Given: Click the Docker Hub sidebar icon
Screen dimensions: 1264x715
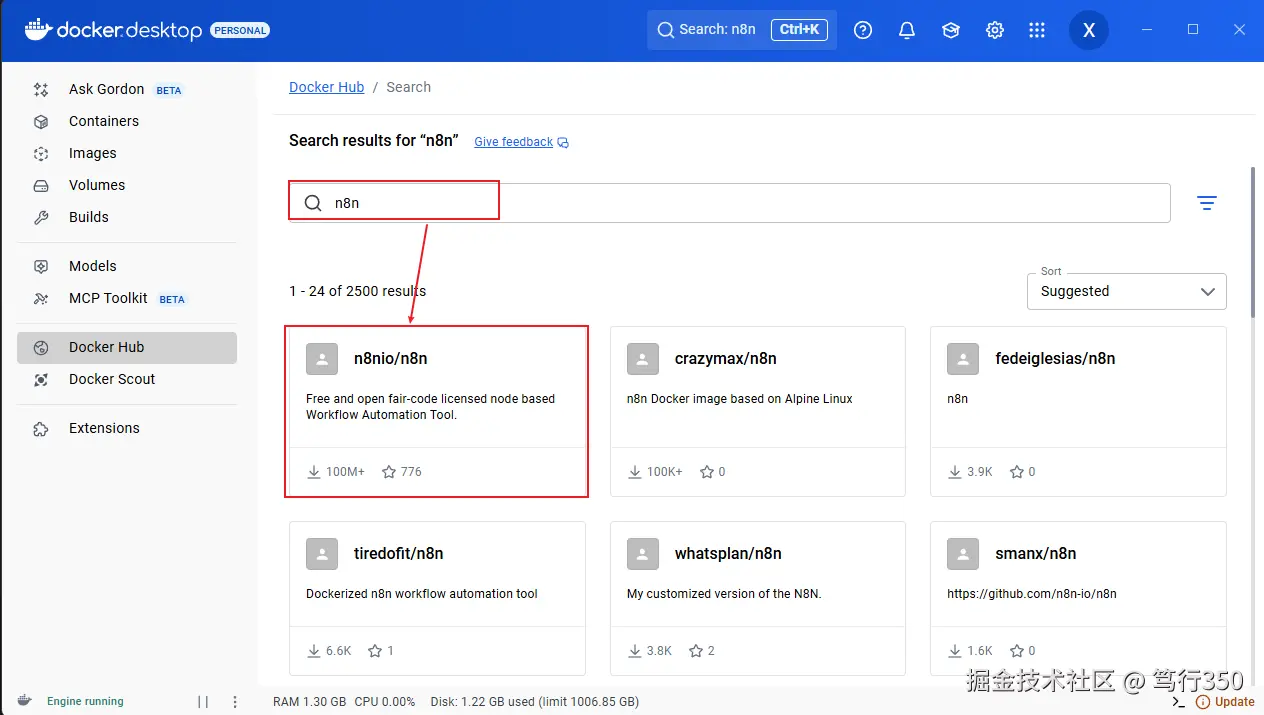Looking at the screenshot, I should click(x=41, y=348).
